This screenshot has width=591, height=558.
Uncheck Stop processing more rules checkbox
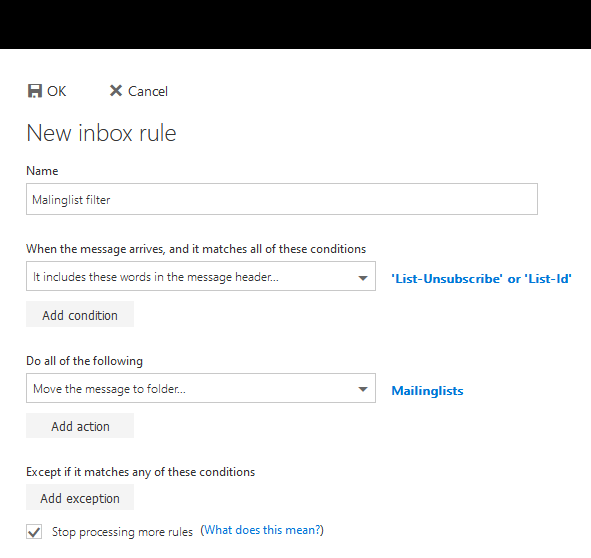pyautogui.click(x=34, y=532)
